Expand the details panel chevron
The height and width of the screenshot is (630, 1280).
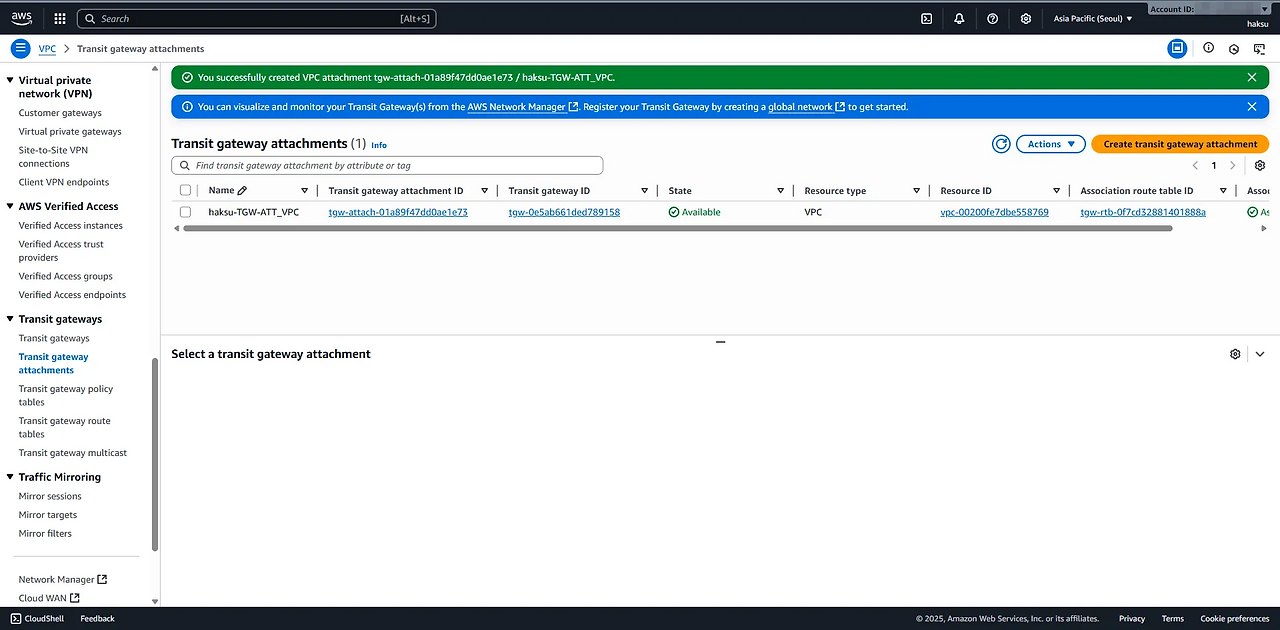point(1260,354)
